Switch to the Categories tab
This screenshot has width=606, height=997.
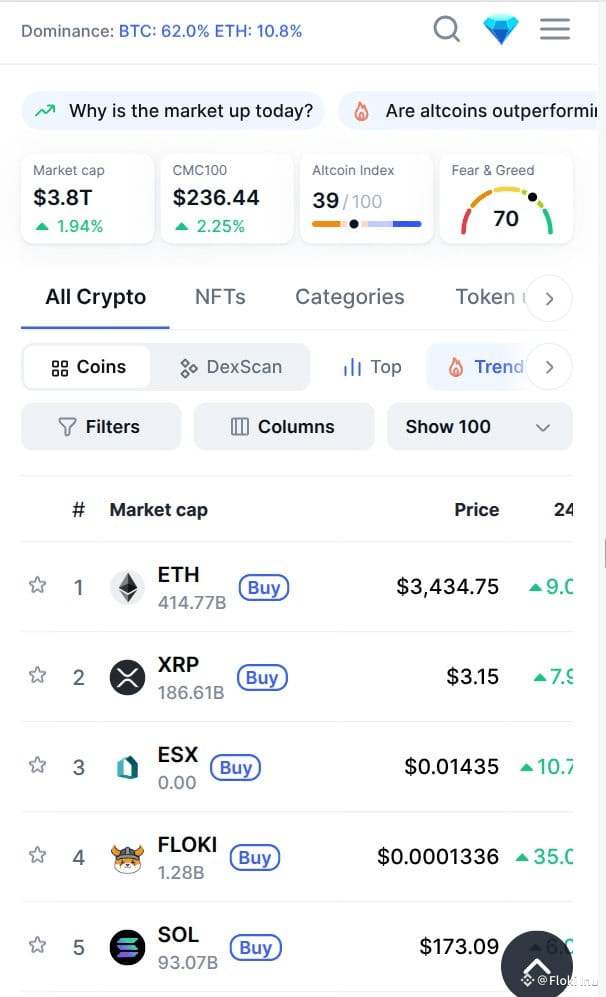coord(350,297)
